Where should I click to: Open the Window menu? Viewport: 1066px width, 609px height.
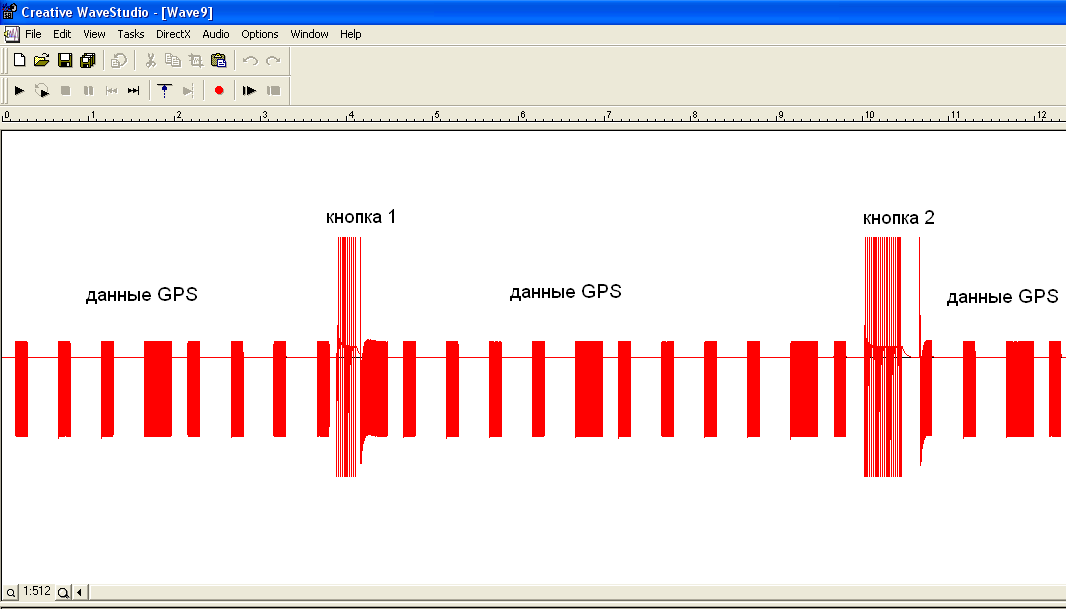(309, 34)
